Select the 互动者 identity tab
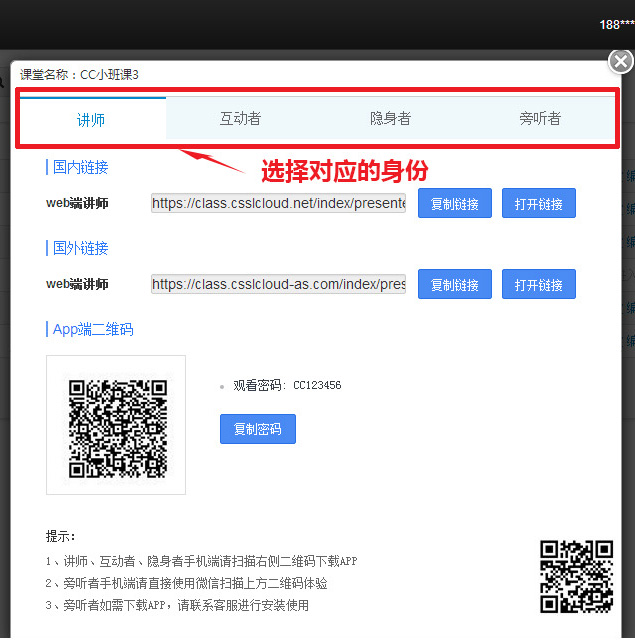Viewport: 635px width, 643px height. [x=240, y=119]
